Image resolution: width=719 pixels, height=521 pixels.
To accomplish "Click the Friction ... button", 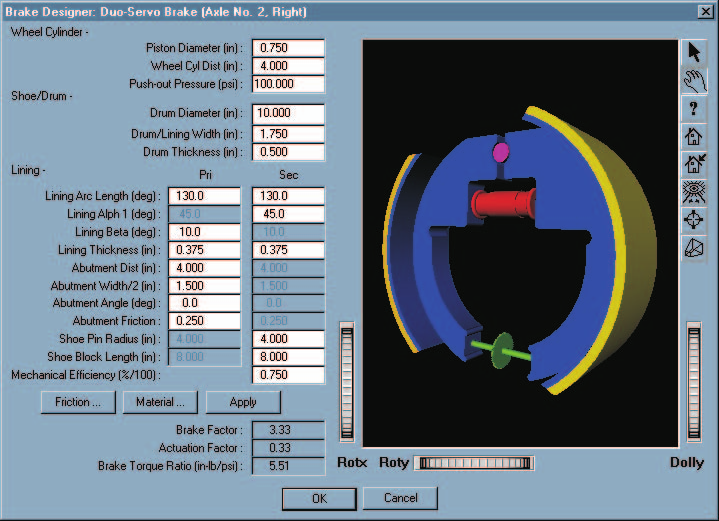I will click(78, 402).
